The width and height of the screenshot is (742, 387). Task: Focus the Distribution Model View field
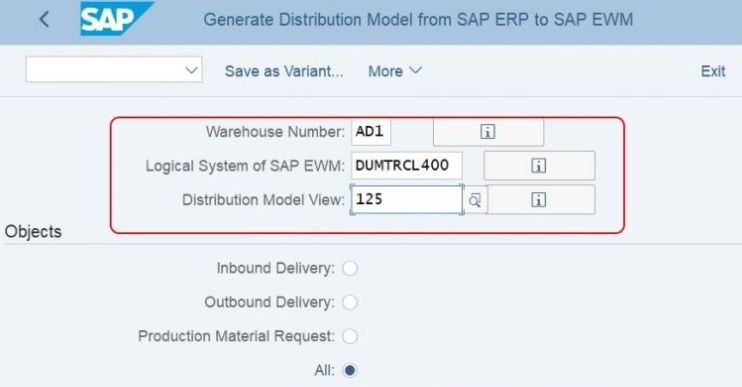(407, 200)
